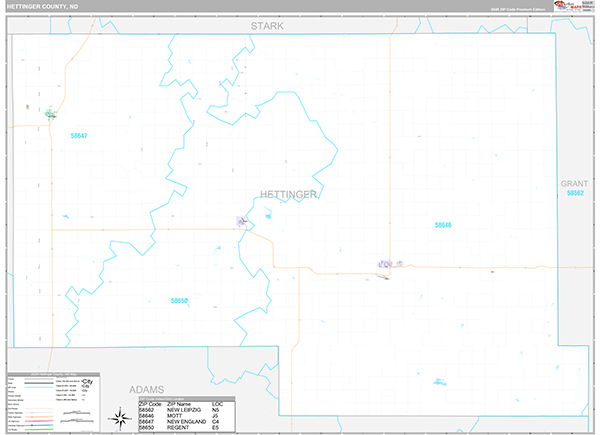Select the GRANT neighboring county label
600x435 pixels.
(x=574, y=184)
